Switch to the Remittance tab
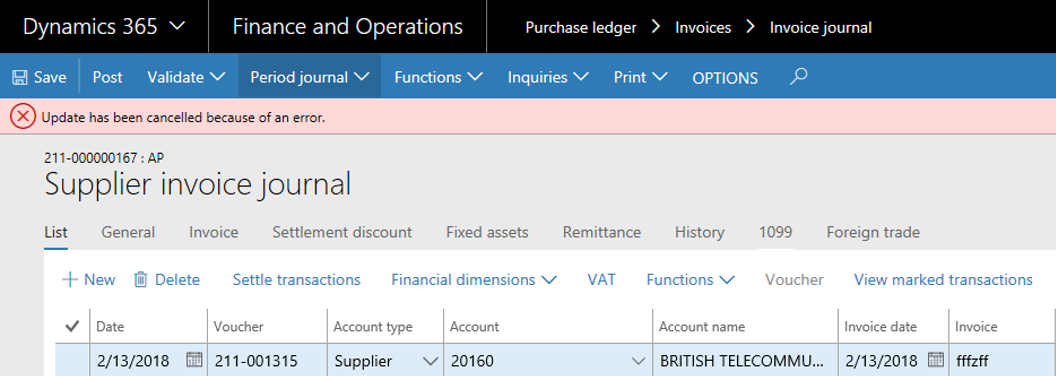This screenshot has width=1056, height=376. 601,232
